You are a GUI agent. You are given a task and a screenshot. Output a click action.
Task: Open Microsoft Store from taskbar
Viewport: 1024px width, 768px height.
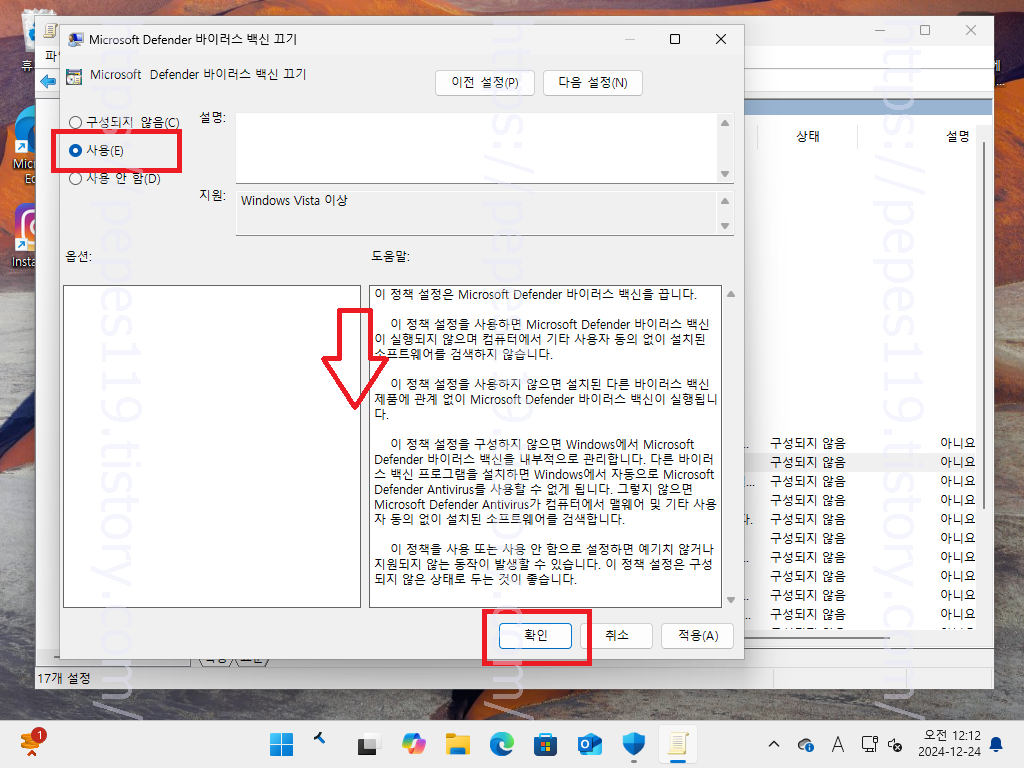(545, 744)
